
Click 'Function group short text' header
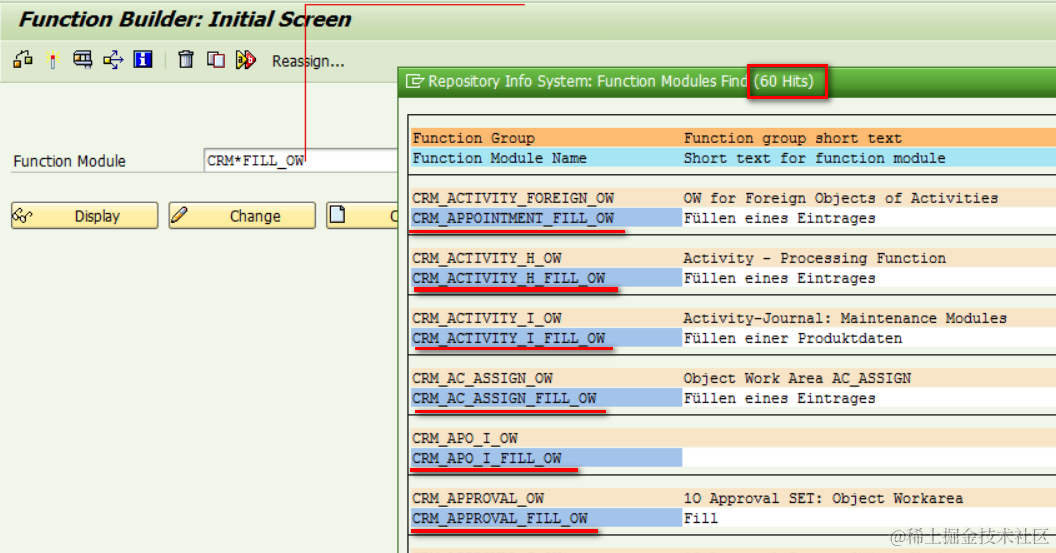[x=793, y=138]
